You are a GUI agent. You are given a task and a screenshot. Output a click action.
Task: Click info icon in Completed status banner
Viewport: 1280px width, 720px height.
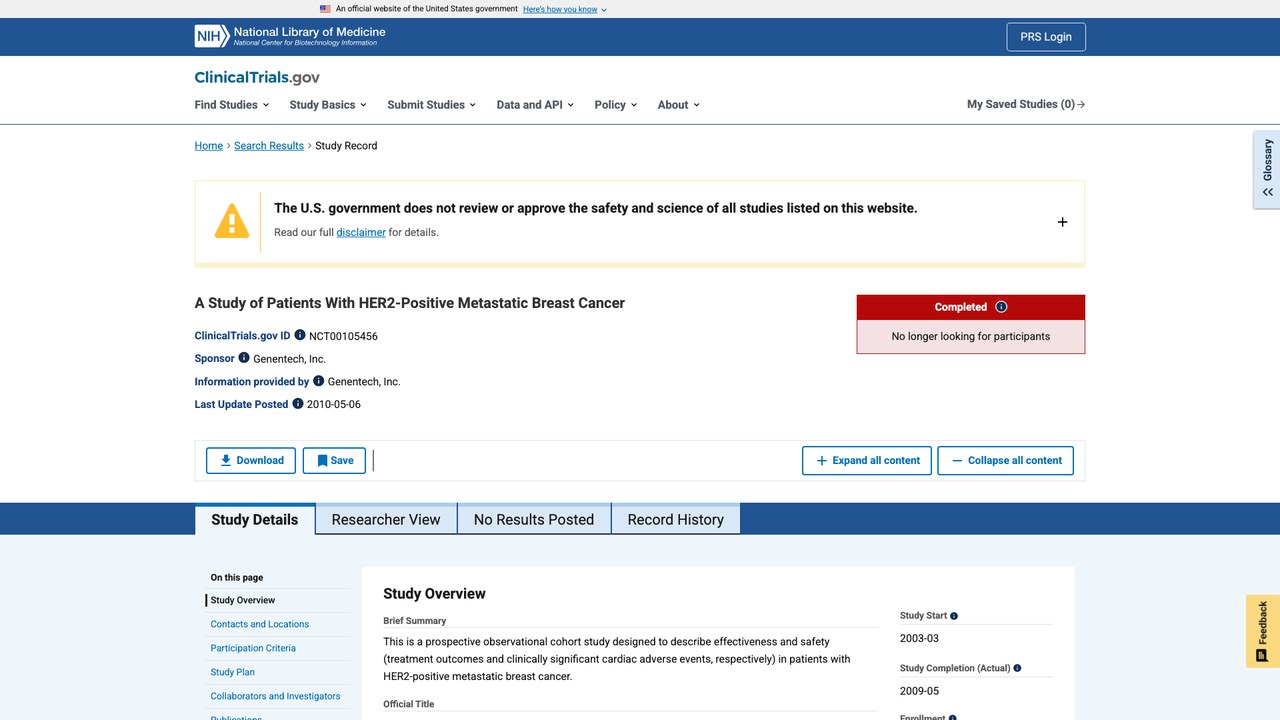[x=1001, y=307]
